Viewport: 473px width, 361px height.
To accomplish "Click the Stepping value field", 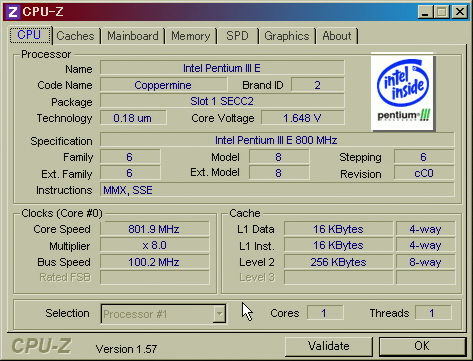I will pyautogui.click(x=424, y=157).
